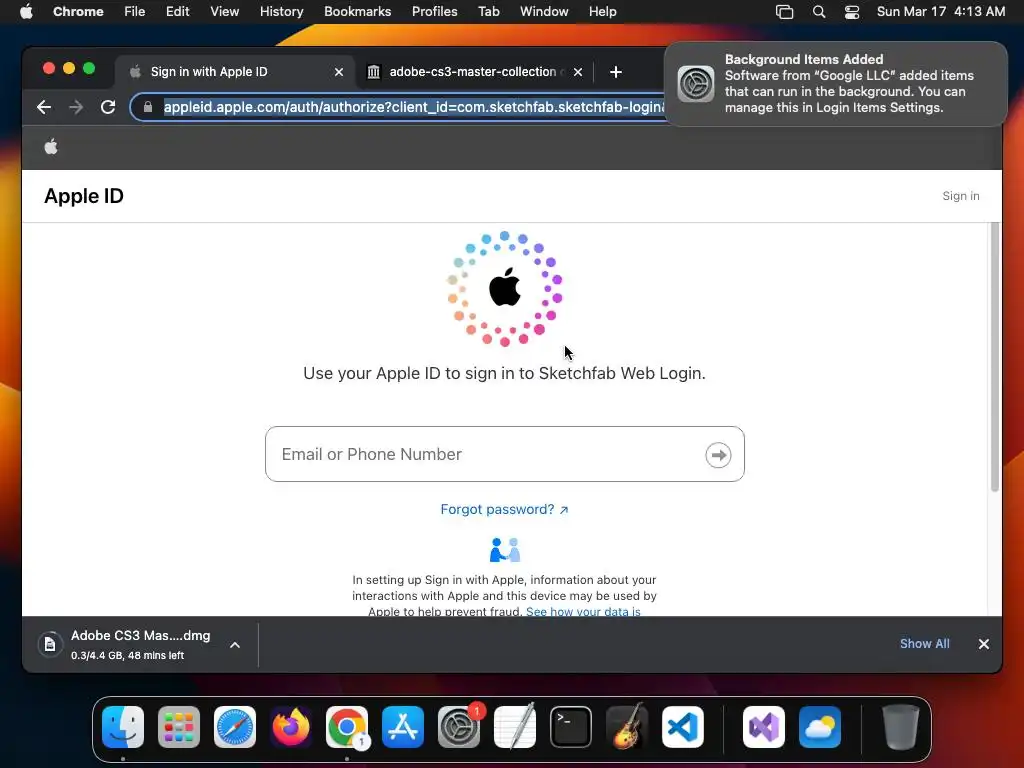Launch Firefox from the Dock

[x=291, y=727]
